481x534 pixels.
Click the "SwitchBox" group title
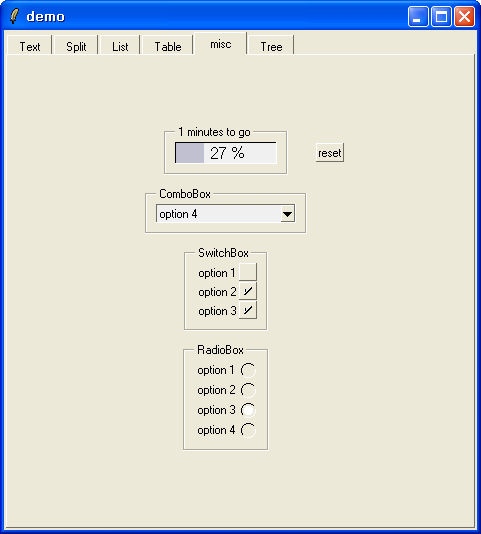(223, 253)
